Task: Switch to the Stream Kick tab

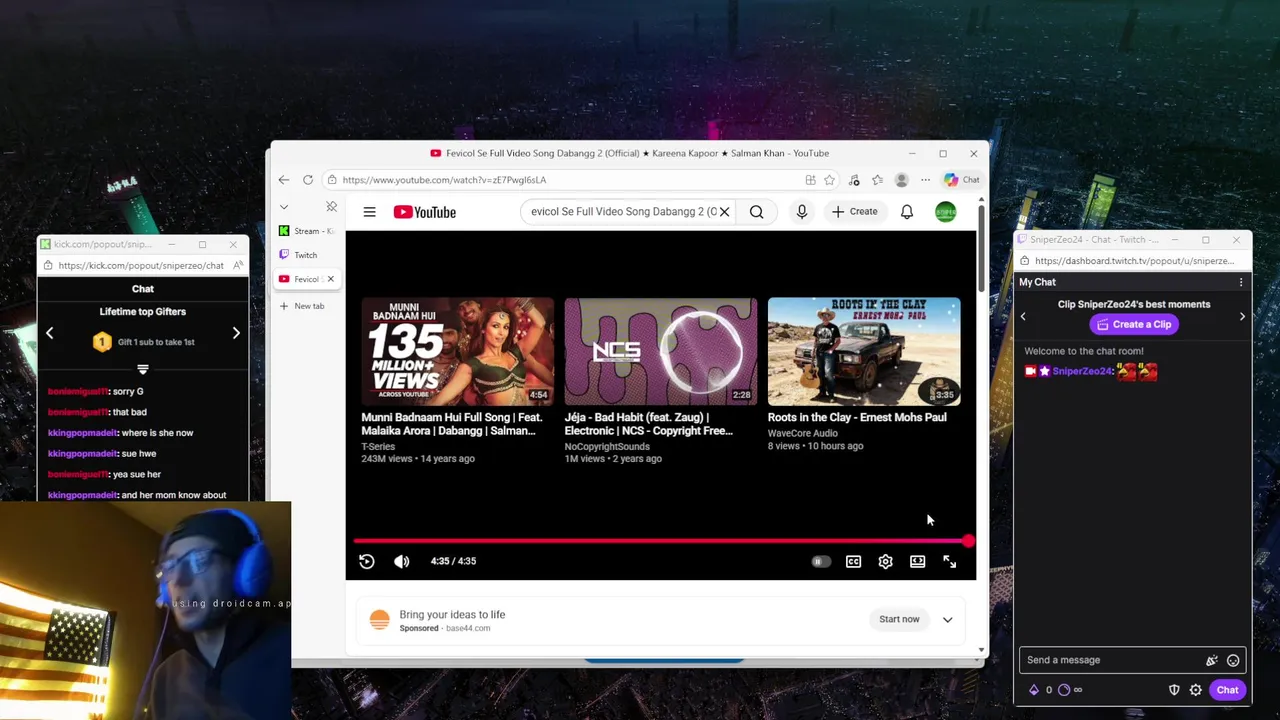Action: pyautogui.click(x=306, y=231)
